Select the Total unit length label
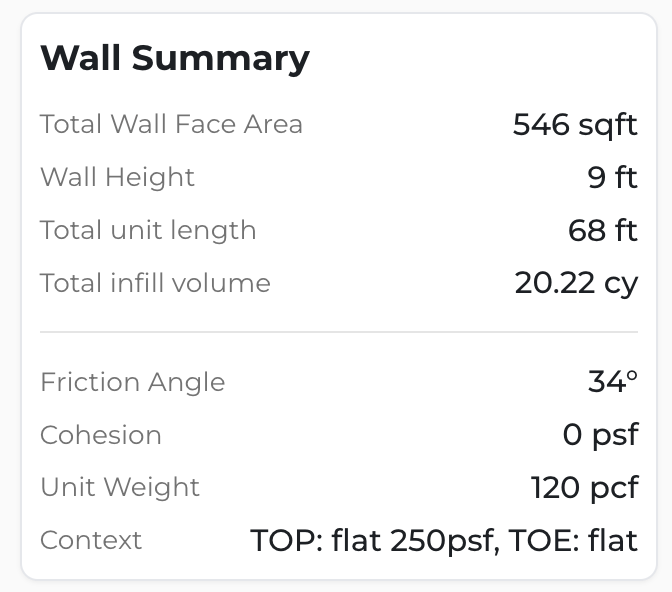Viewport: 672px width, 592px height. click(148, 230)
